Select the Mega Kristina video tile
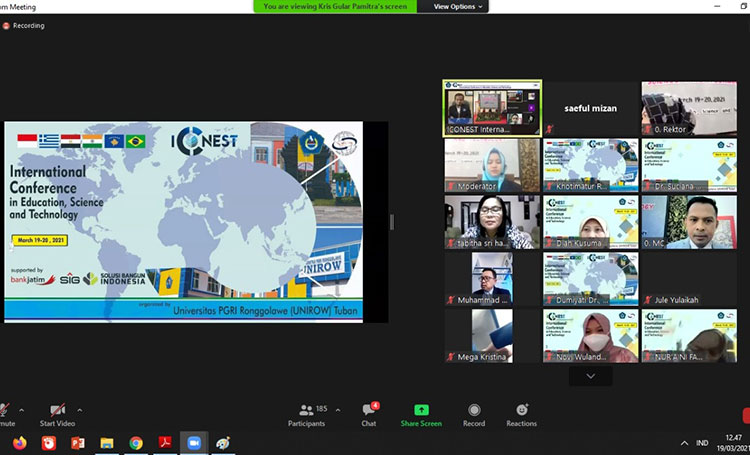This screenshot has width=750, height=455. tap(492, 336)
